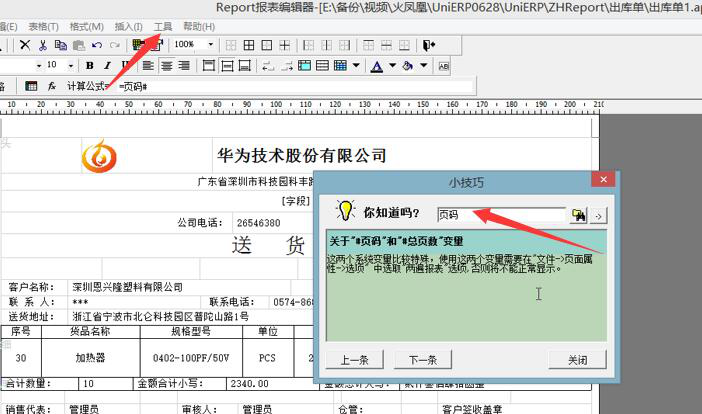Viewport: 702px width, 414px height.
Task: Open the font name dropdown arrow
Action: point(39,66)
